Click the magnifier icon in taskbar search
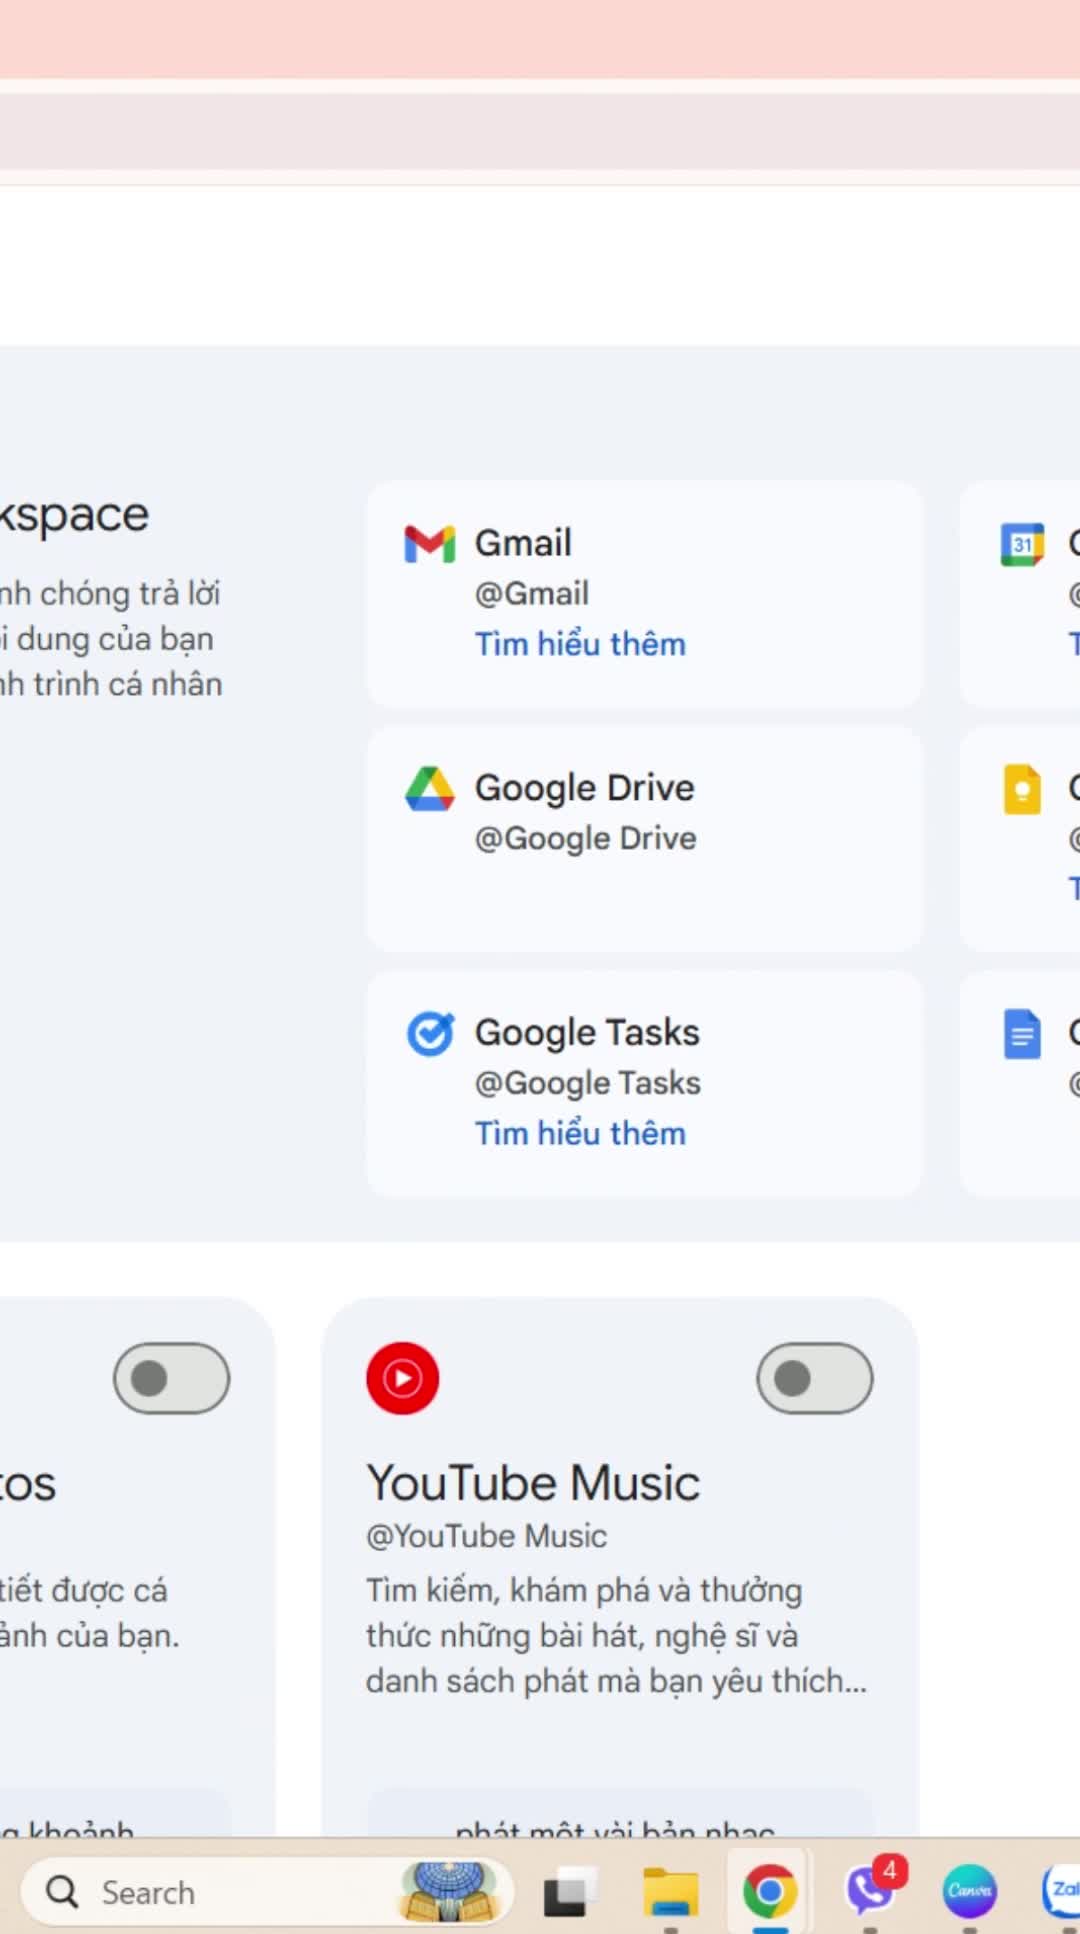This screenshot has height=1934, width=1080. pyautogui.click(x=62, y=1892)
